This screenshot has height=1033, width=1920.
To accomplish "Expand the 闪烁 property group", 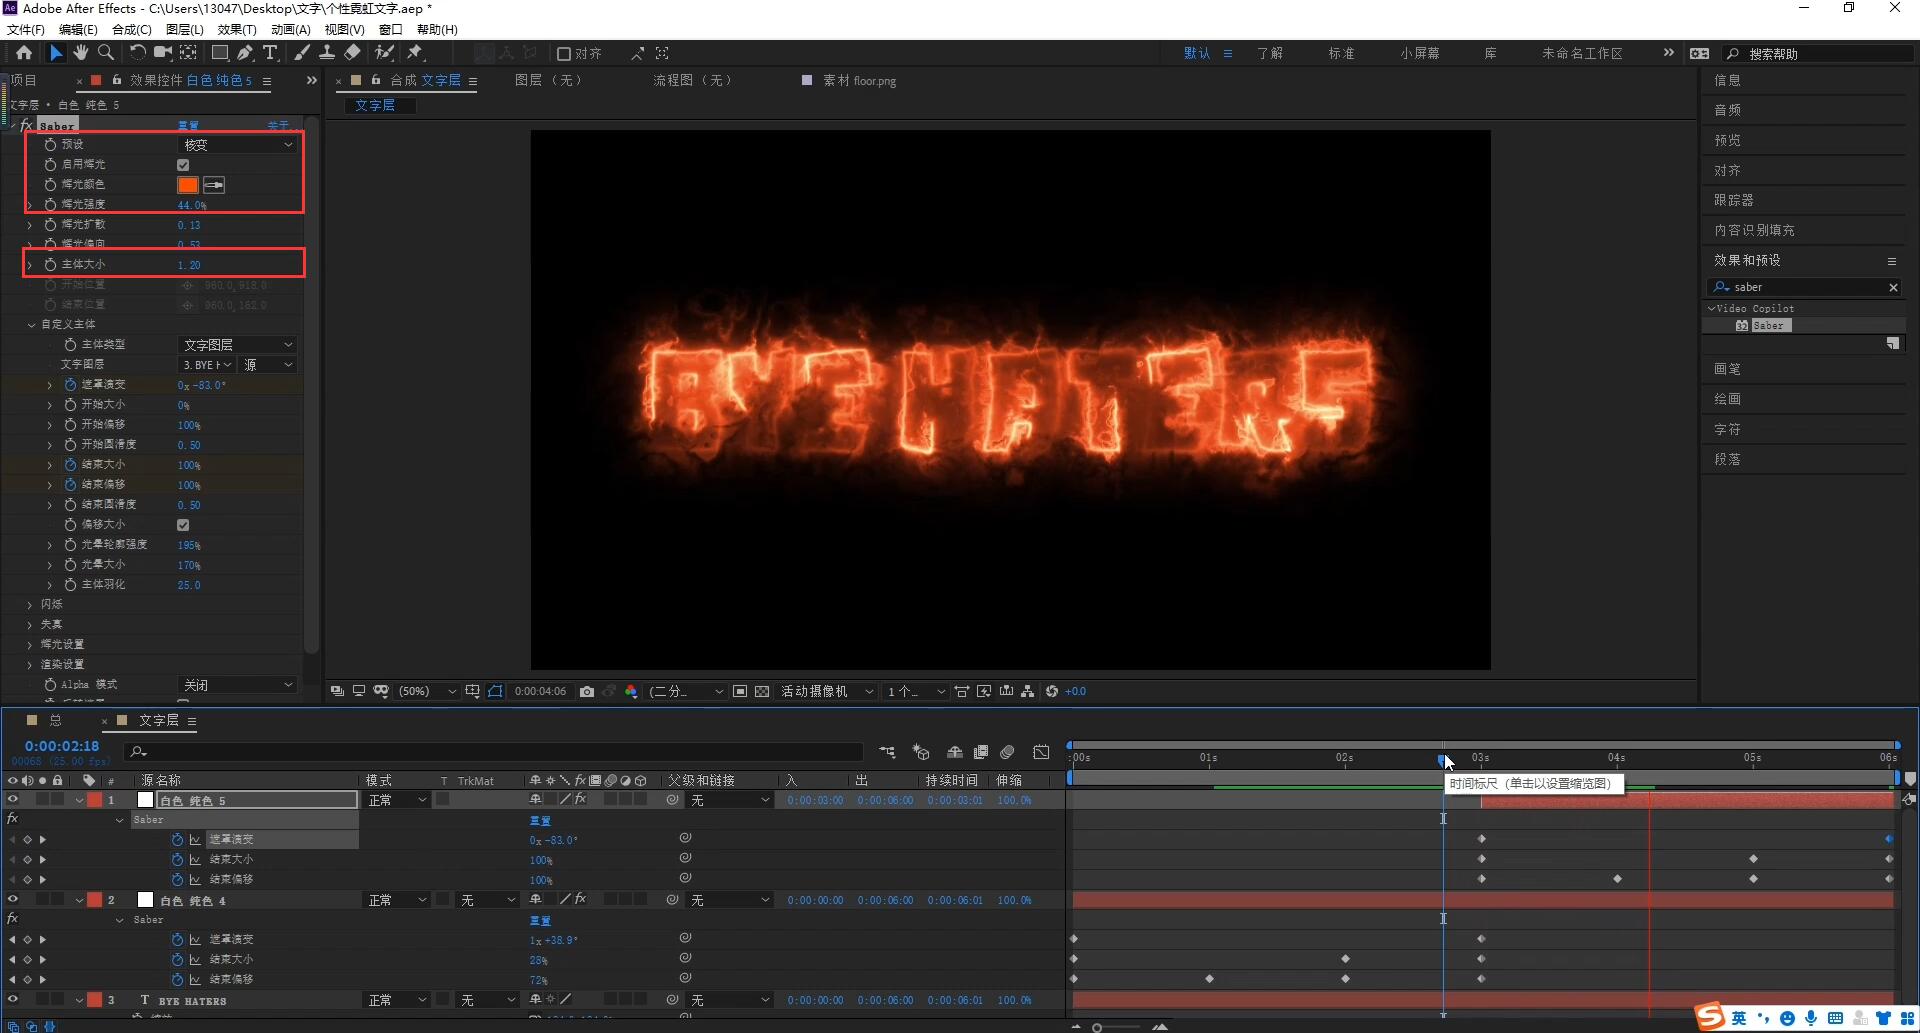I will coord(30,605).
